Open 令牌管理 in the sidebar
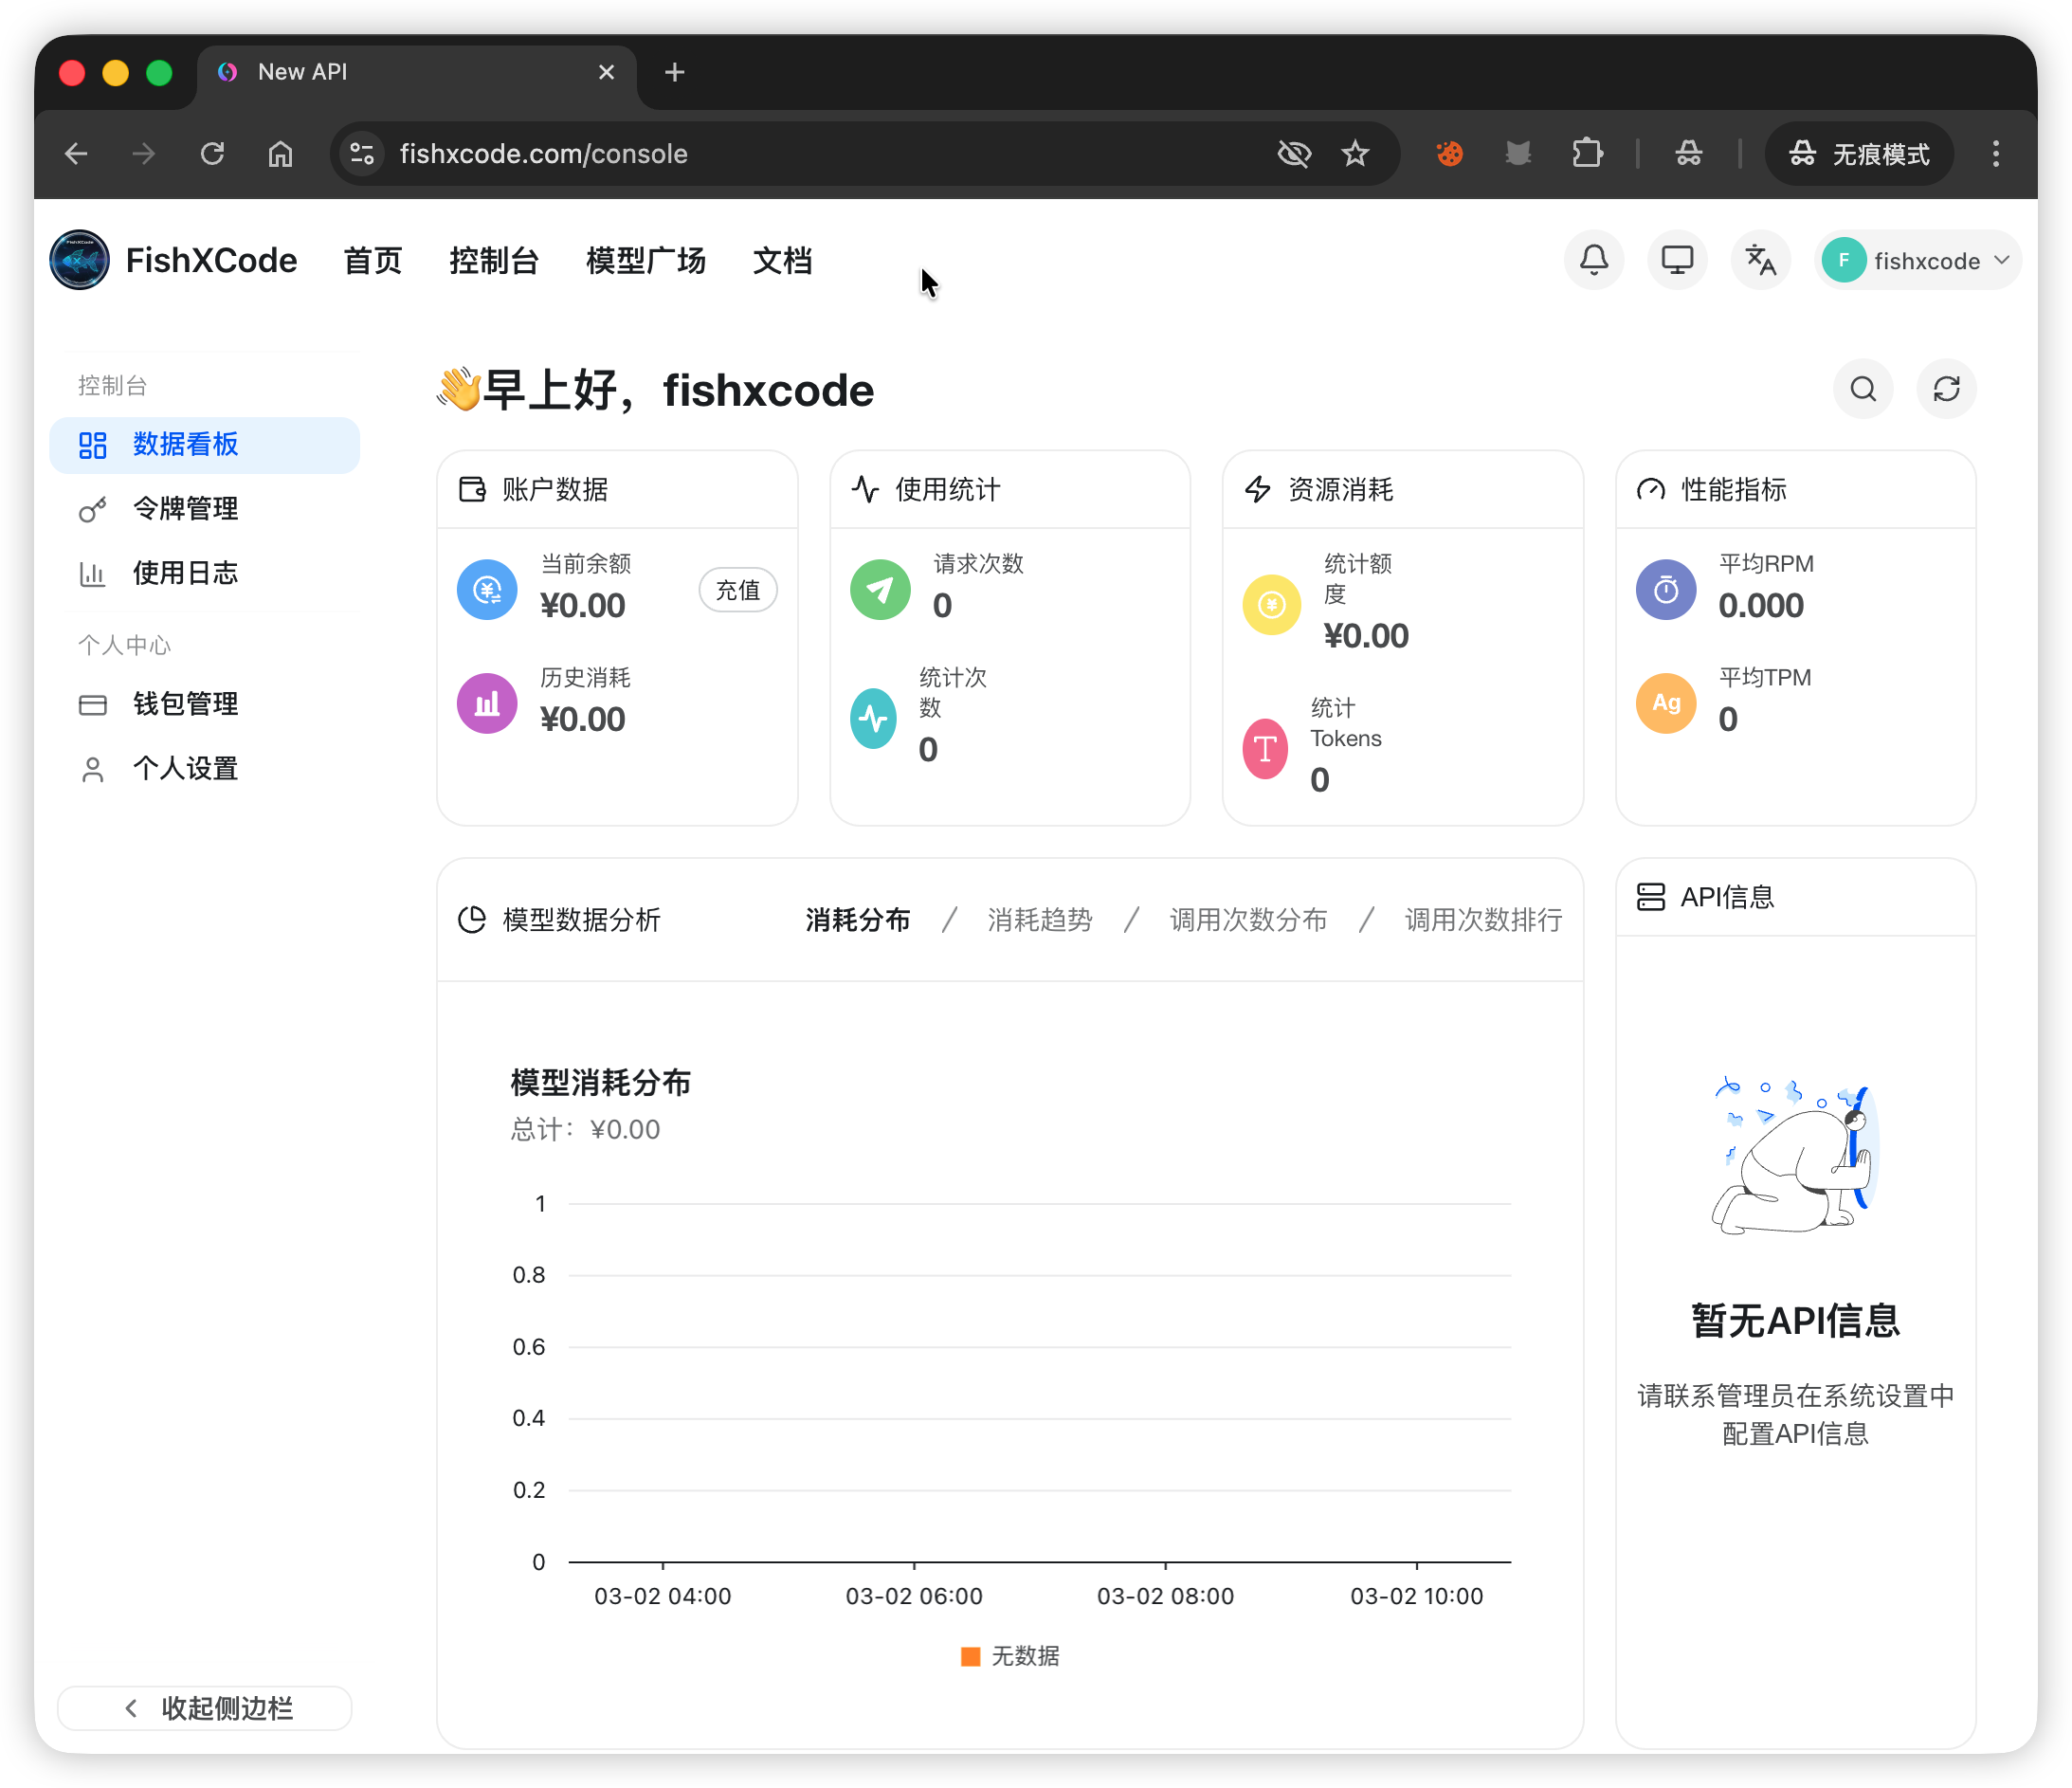2072x1788 pixels. point(185,509)
